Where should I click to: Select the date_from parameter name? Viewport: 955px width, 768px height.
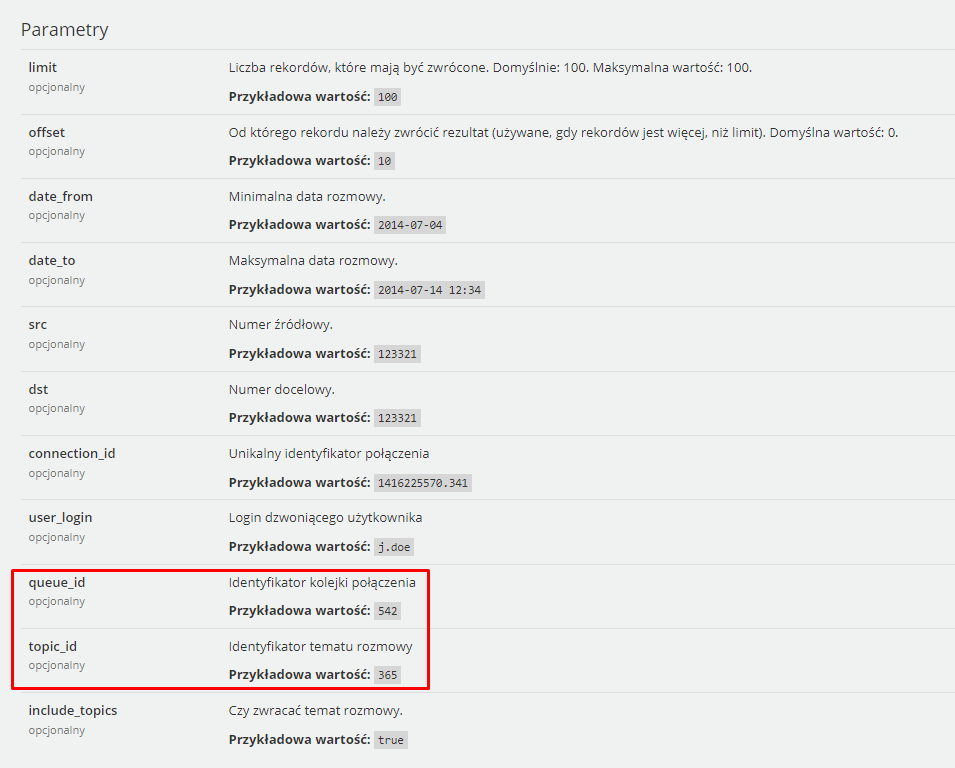click(x=60, y=196)
